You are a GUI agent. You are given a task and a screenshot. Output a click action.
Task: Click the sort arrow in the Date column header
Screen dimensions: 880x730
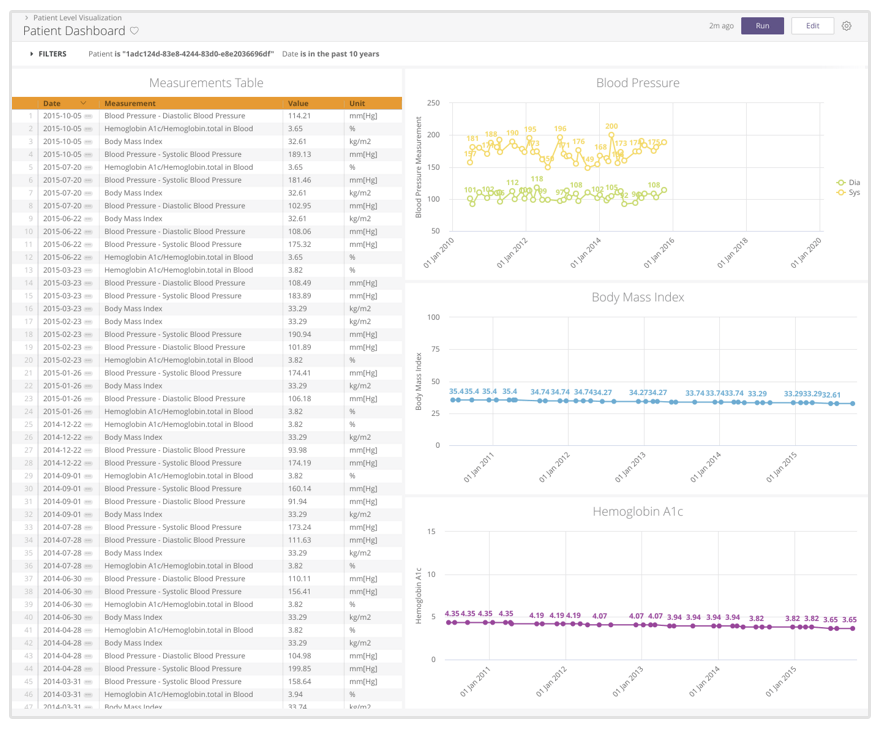point(84,103)
